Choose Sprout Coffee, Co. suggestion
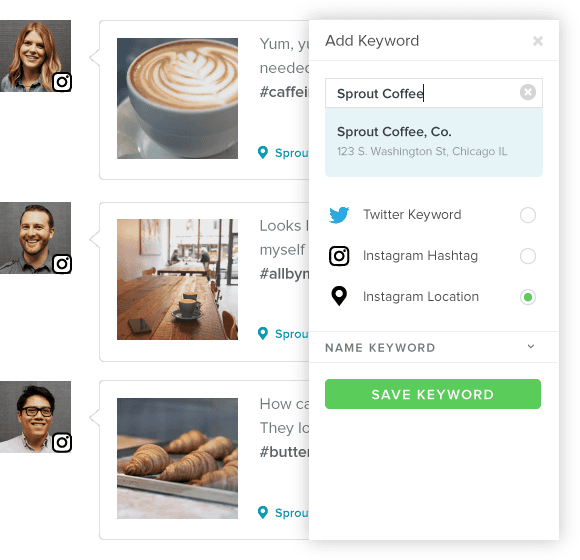Viewport: 580px width, 560px height. tap(434, 142)
